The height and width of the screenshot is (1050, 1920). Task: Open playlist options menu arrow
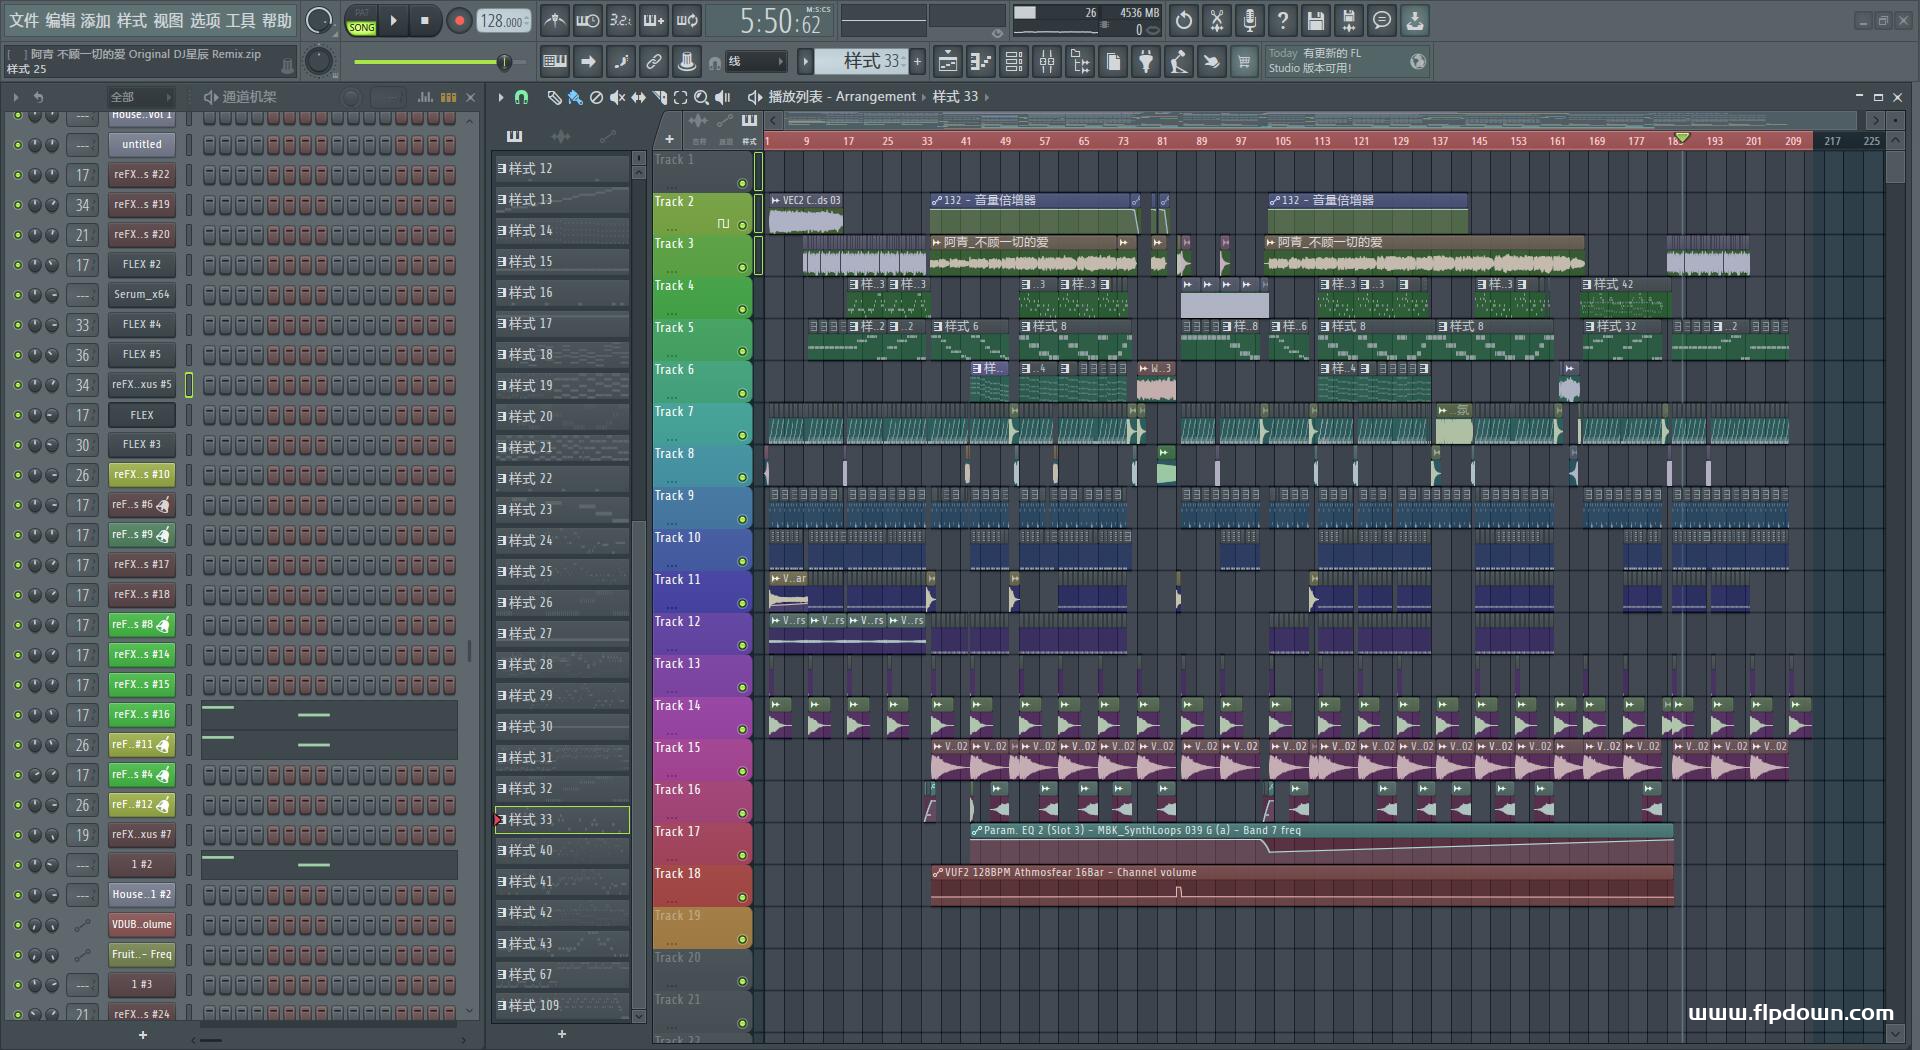(501, 97)
